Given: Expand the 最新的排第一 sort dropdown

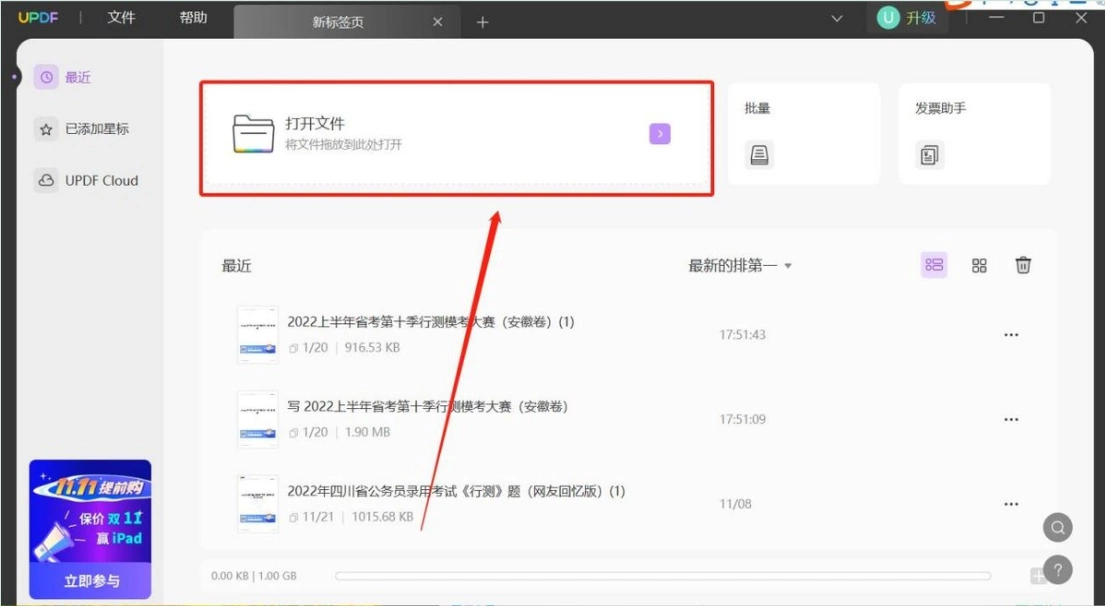Looking at the screenshot, I should [740, 266].
